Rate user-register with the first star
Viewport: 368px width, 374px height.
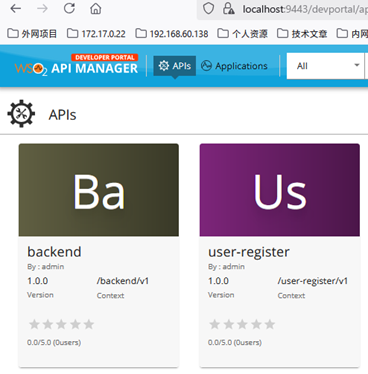click(215, 324)
